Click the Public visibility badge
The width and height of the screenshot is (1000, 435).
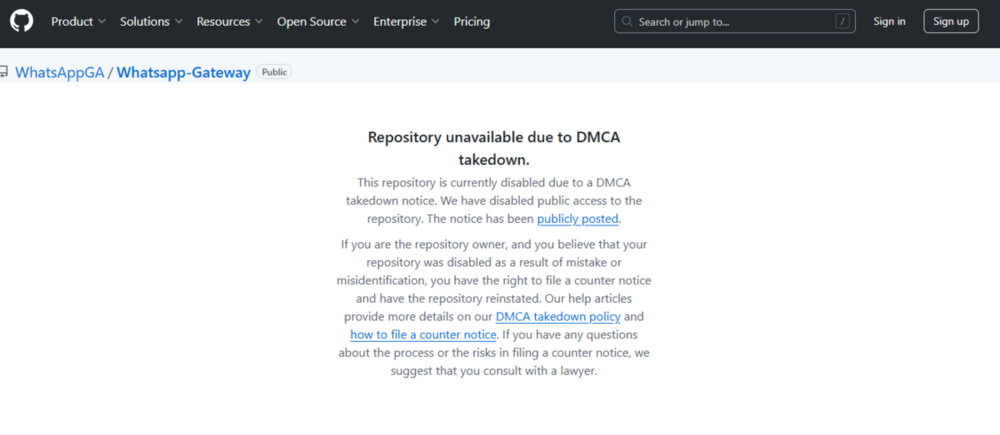274,72
